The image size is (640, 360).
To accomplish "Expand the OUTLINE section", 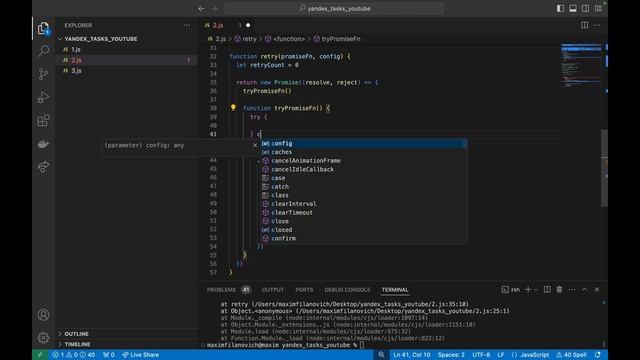I will pos(76,334).
